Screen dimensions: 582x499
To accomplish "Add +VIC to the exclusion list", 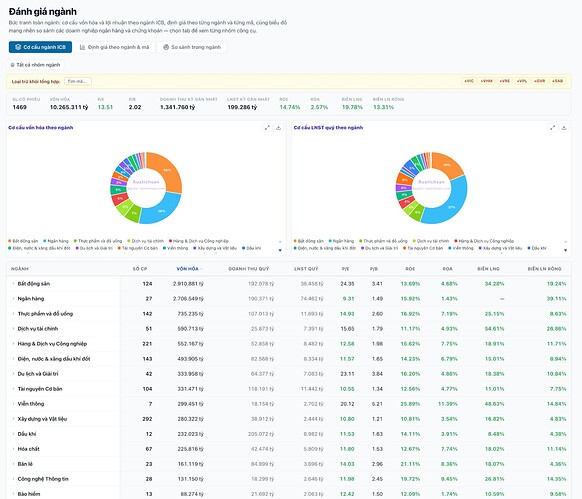I will 469,81.
